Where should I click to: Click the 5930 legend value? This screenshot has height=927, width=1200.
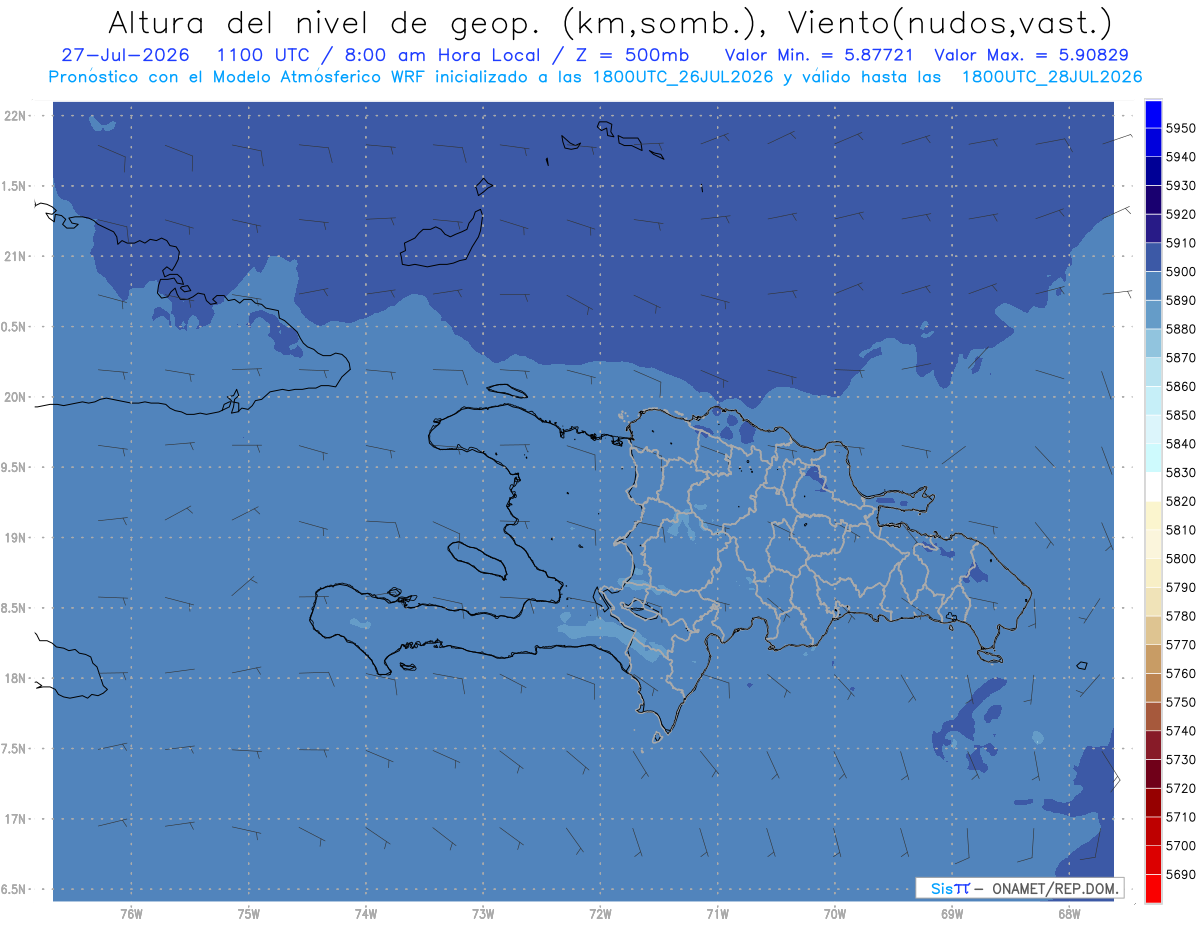click(1180, 186)
